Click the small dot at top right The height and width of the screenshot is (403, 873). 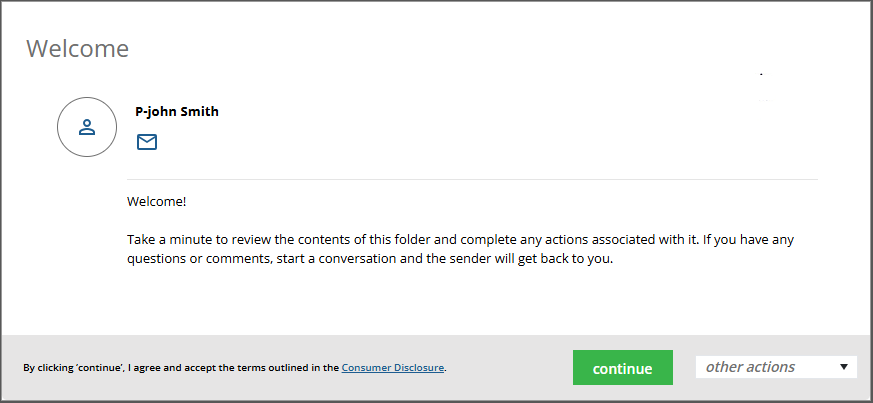click(761, 74)
